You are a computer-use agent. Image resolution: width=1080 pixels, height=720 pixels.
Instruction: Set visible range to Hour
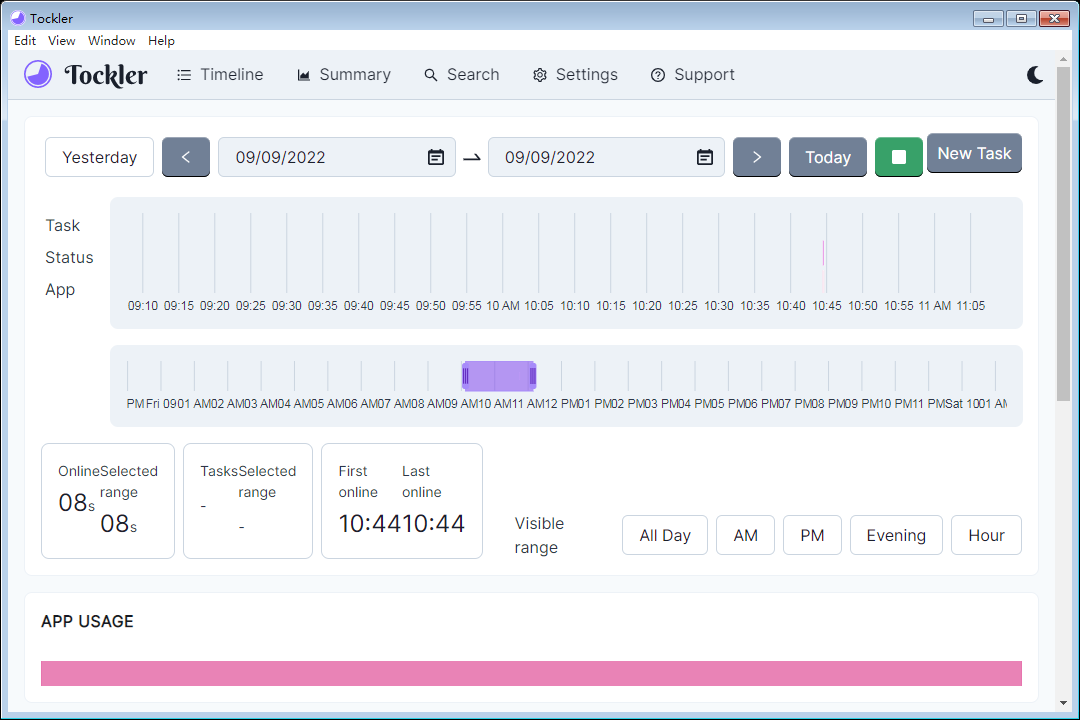(x=986, y=535)
